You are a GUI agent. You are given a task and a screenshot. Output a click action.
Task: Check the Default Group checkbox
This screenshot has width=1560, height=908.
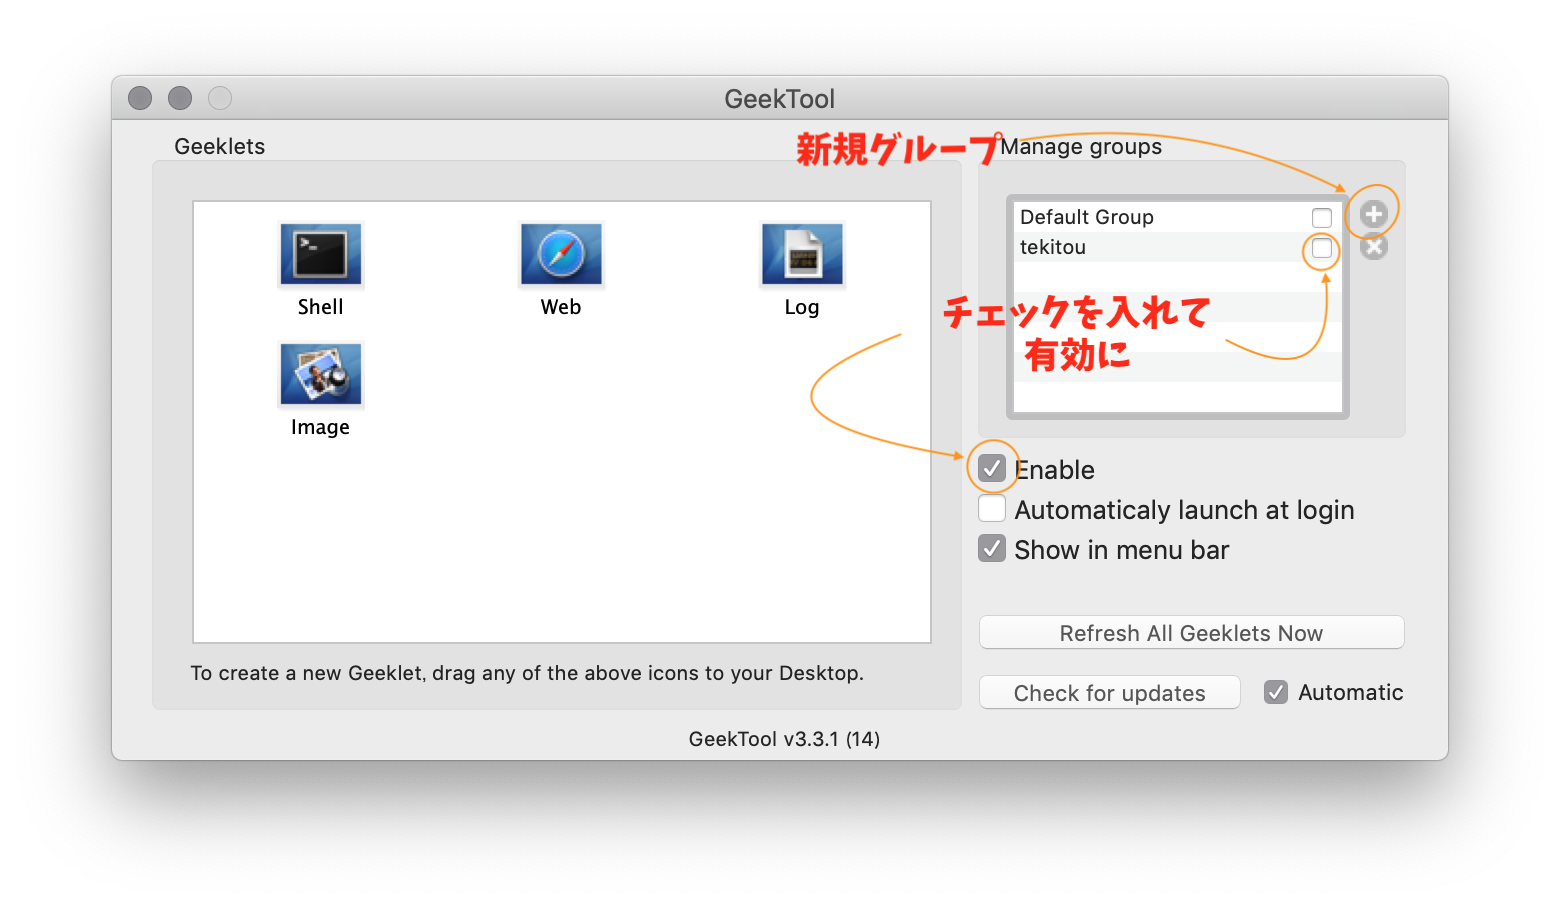1322,217
